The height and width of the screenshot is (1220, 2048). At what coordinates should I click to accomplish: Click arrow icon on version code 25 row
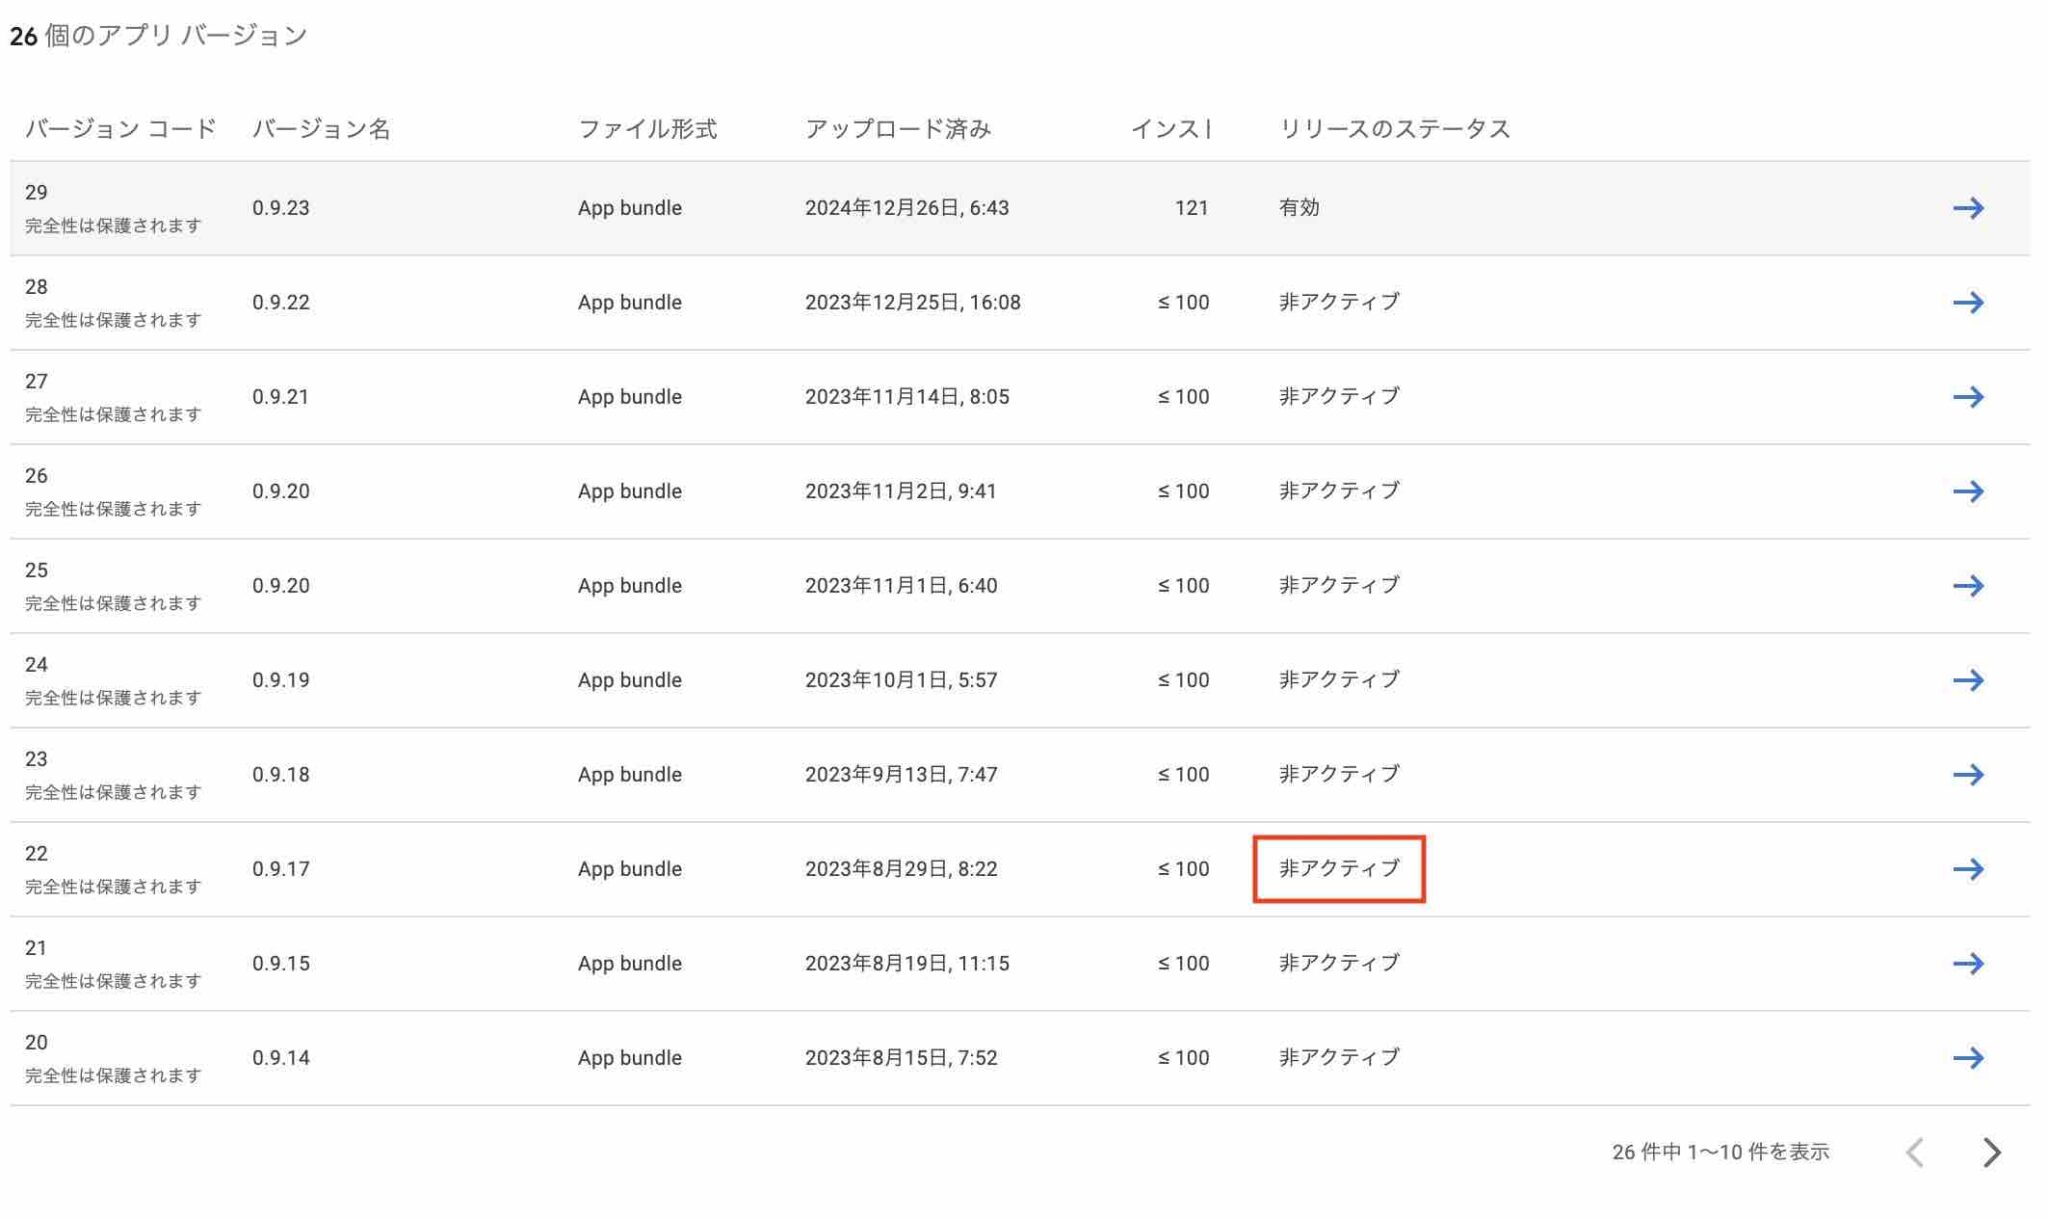(1968, 586)
